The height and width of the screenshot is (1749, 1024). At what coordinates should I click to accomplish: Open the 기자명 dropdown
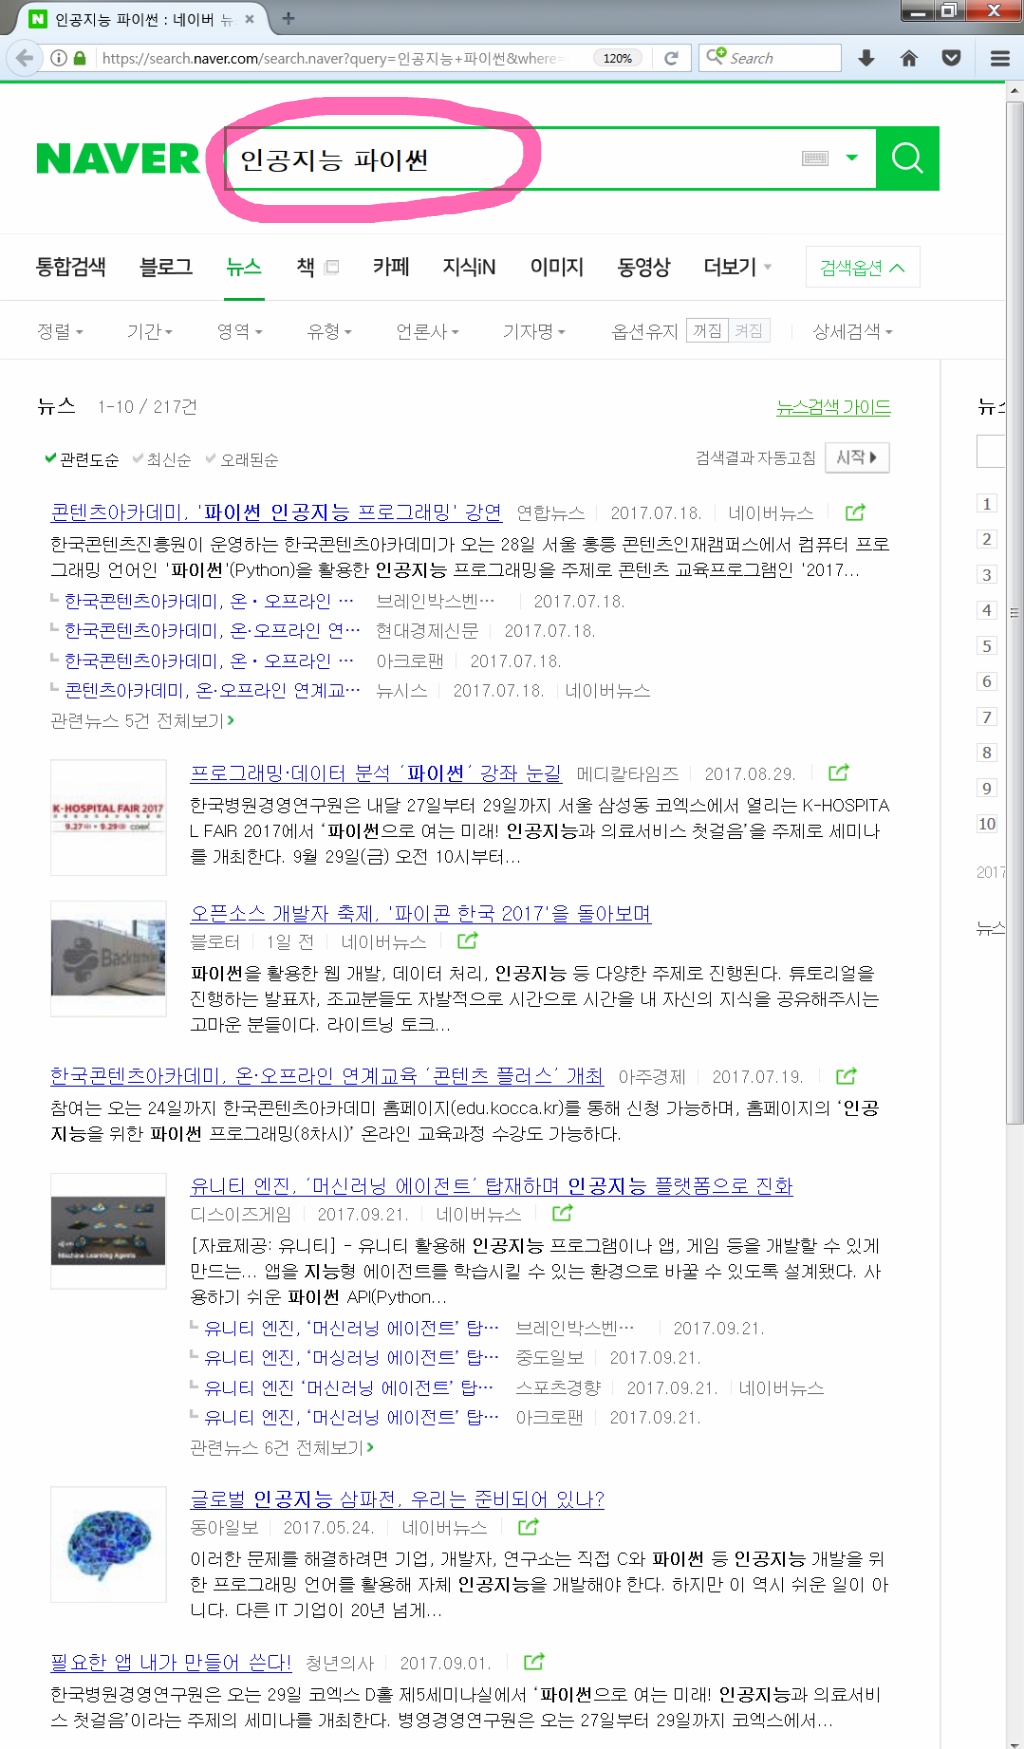click(x=534, y=331)
